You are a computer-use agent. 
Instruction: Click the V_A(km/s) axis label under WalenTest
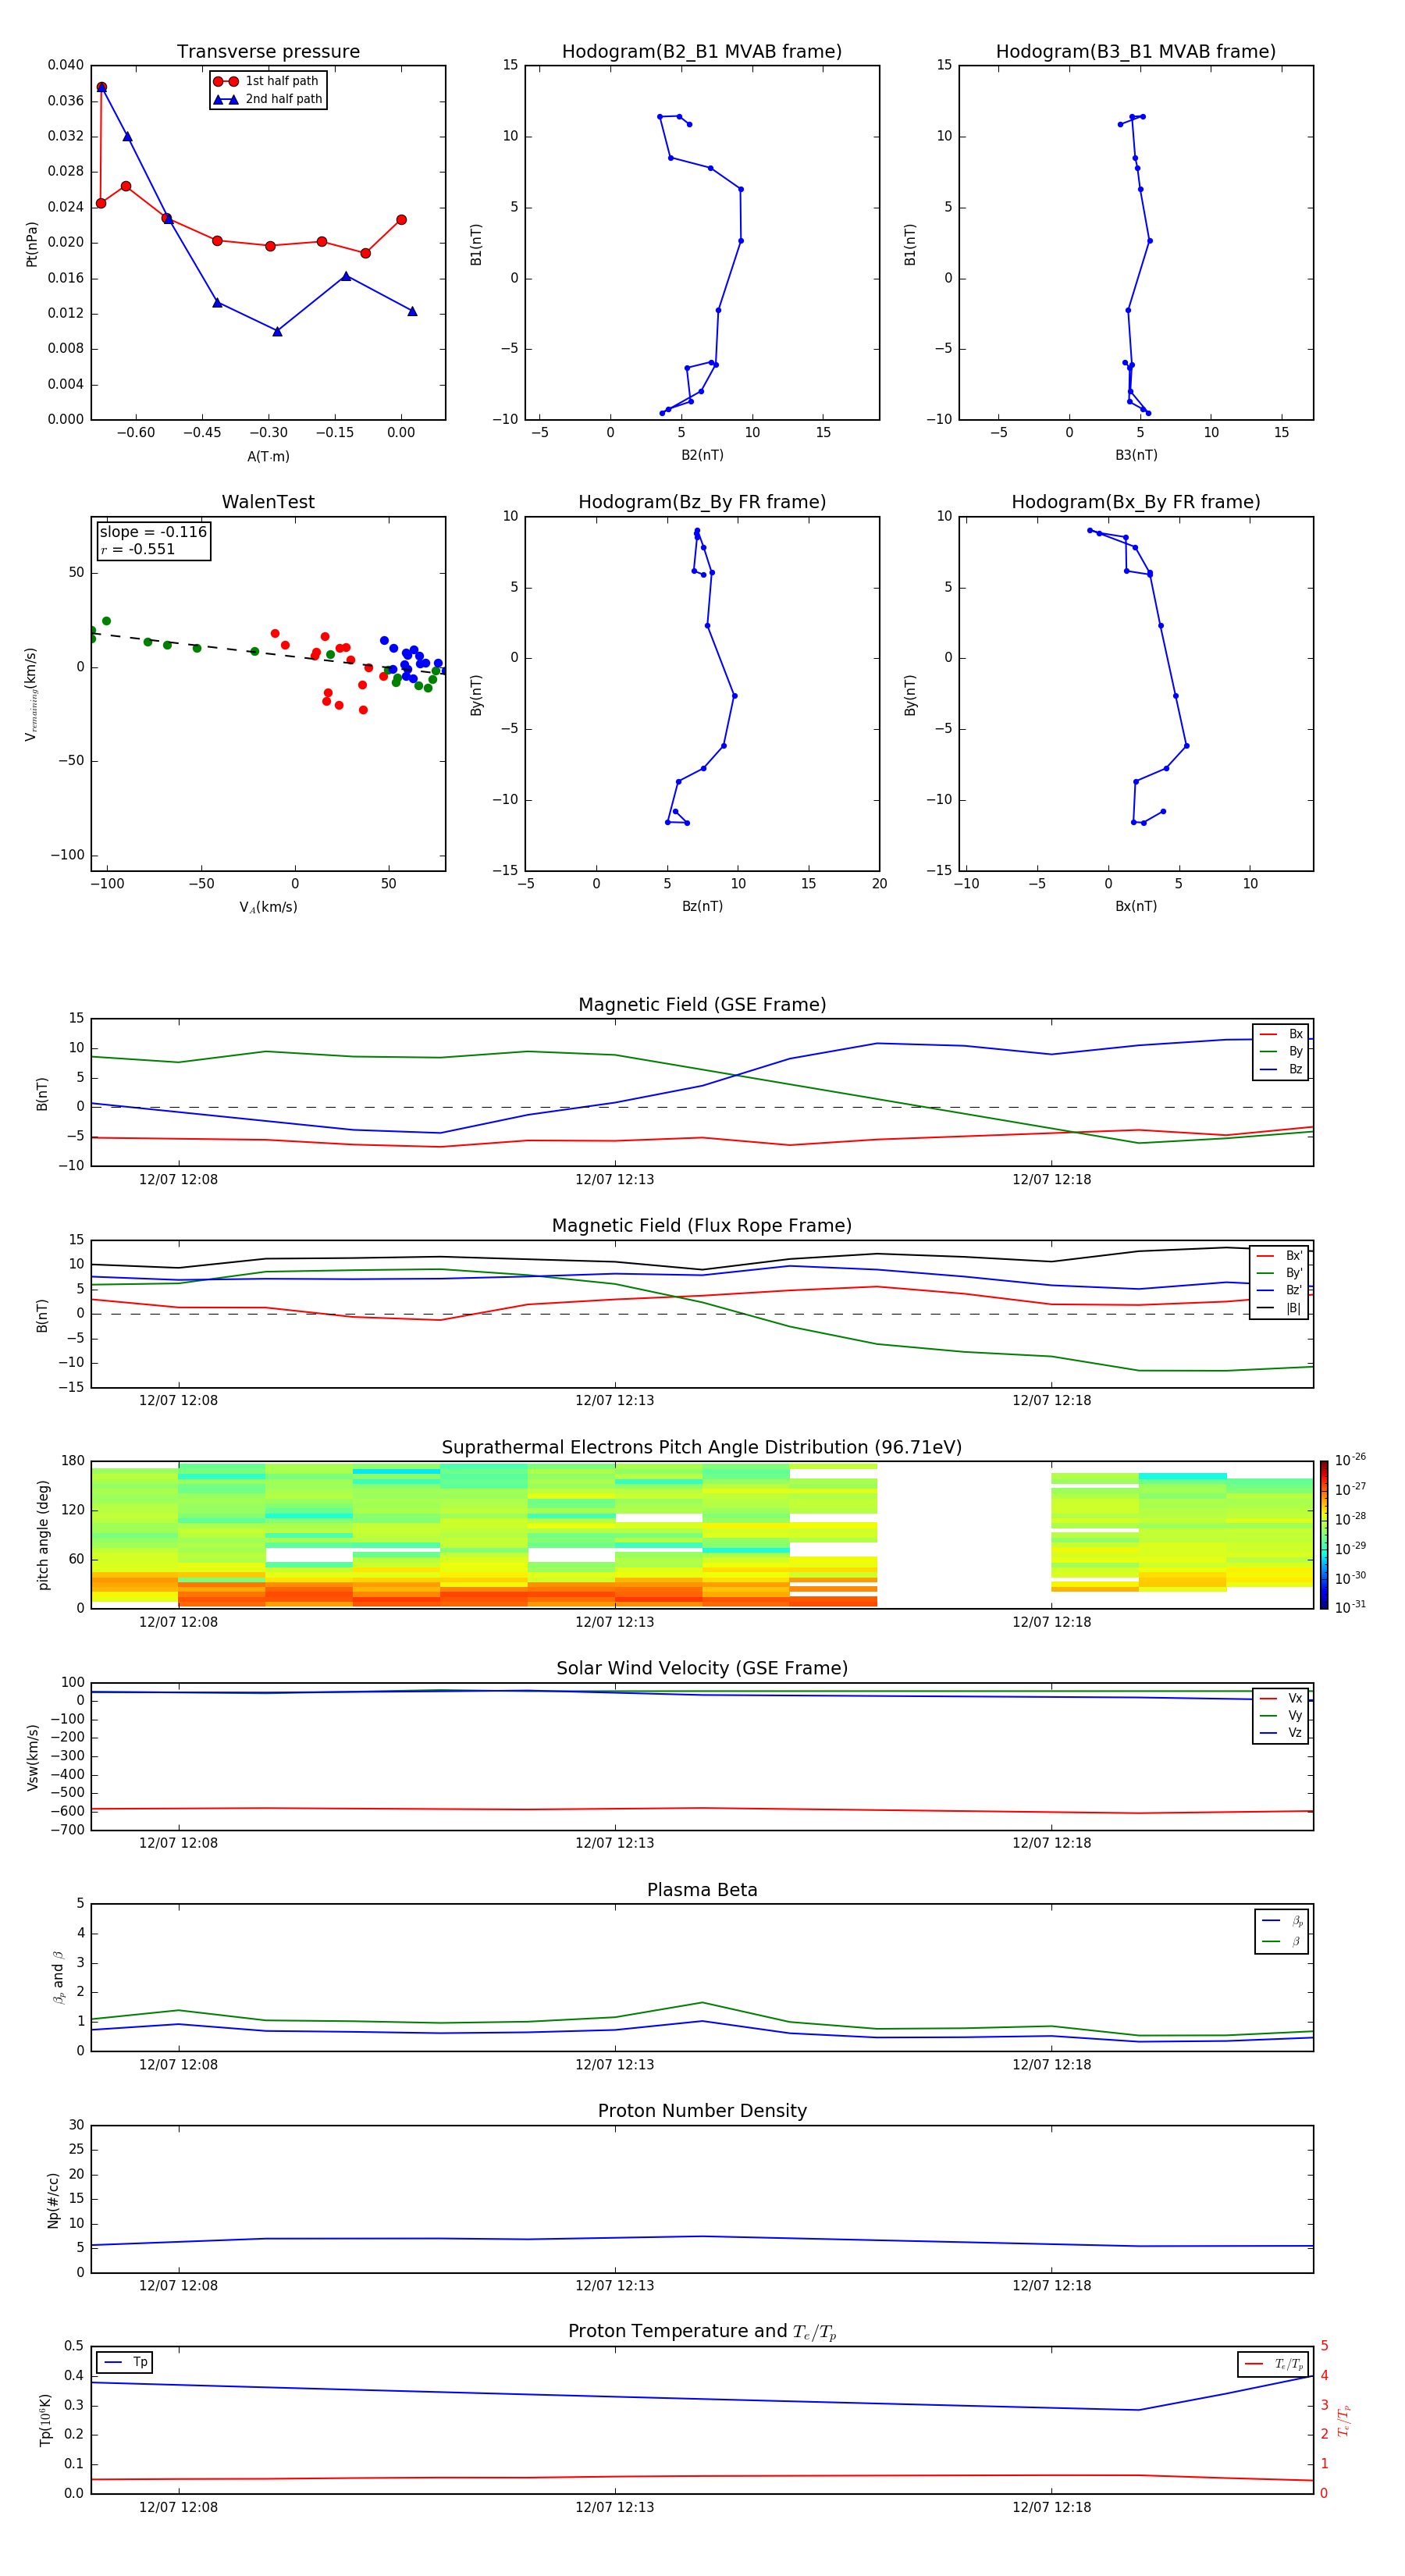pos(268,907)
